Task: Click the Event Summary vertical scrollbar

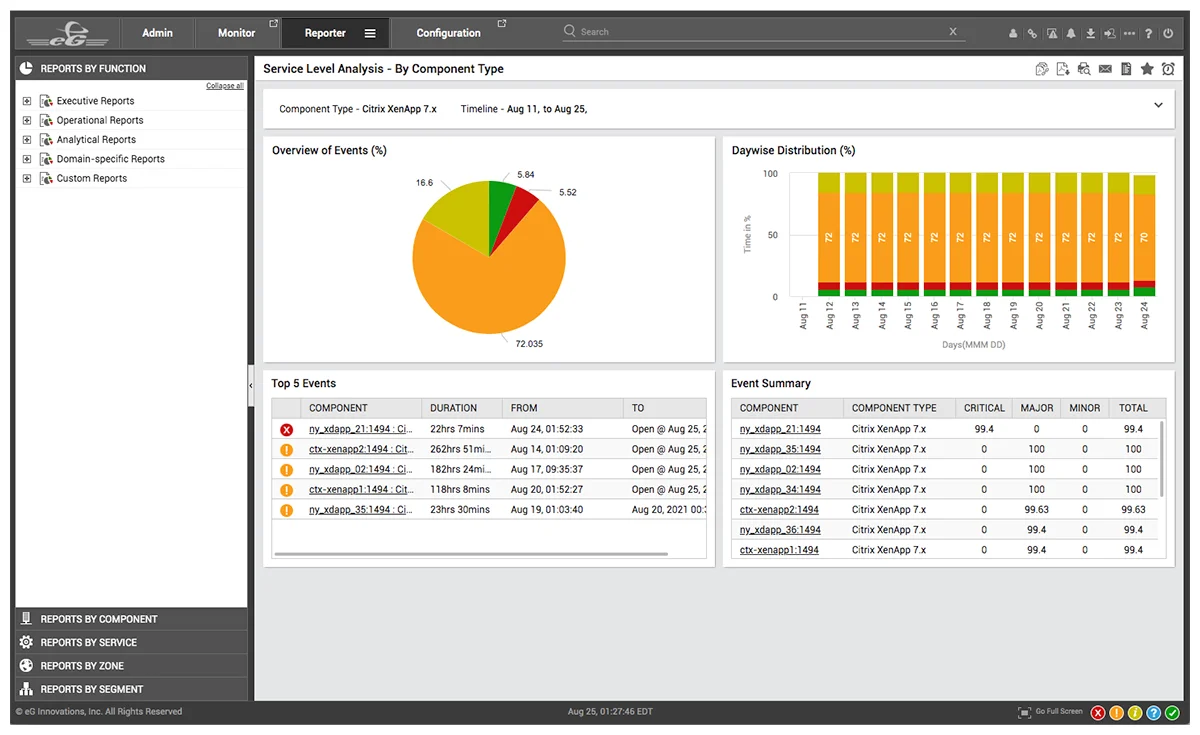Action: [1162, 459]
